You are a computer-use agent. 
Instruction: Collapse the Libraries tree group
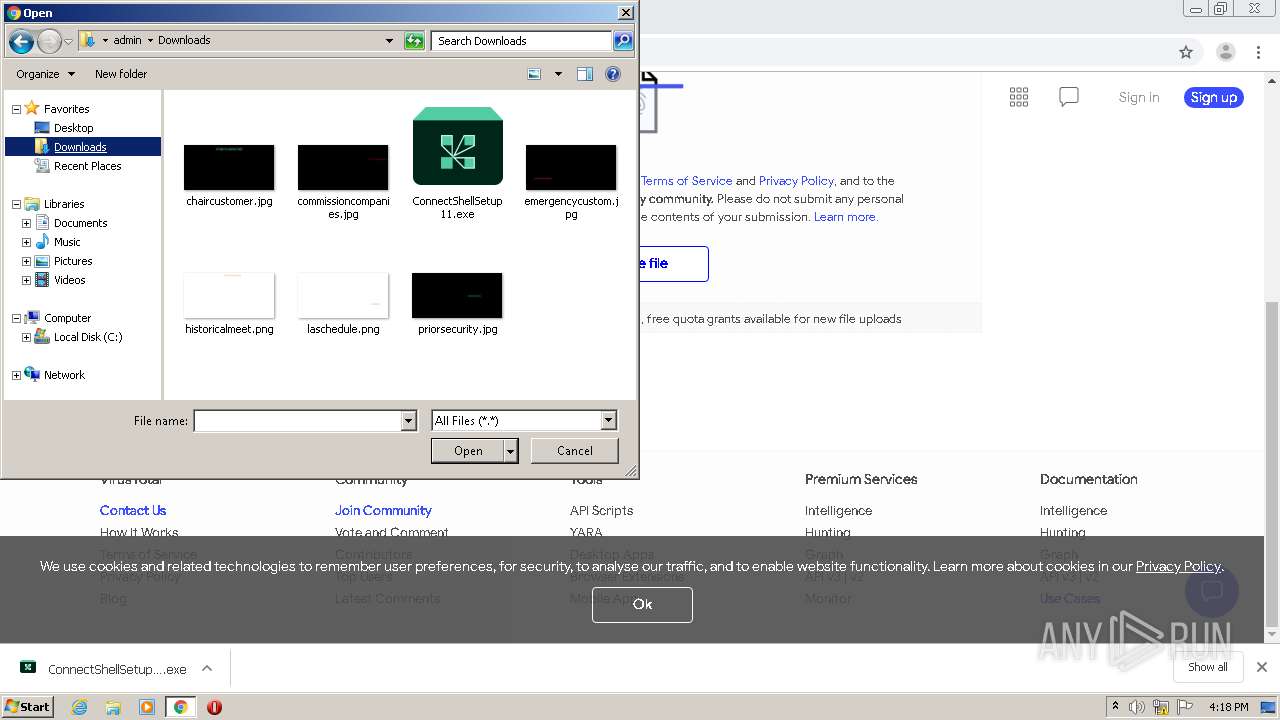coord(16,204)
